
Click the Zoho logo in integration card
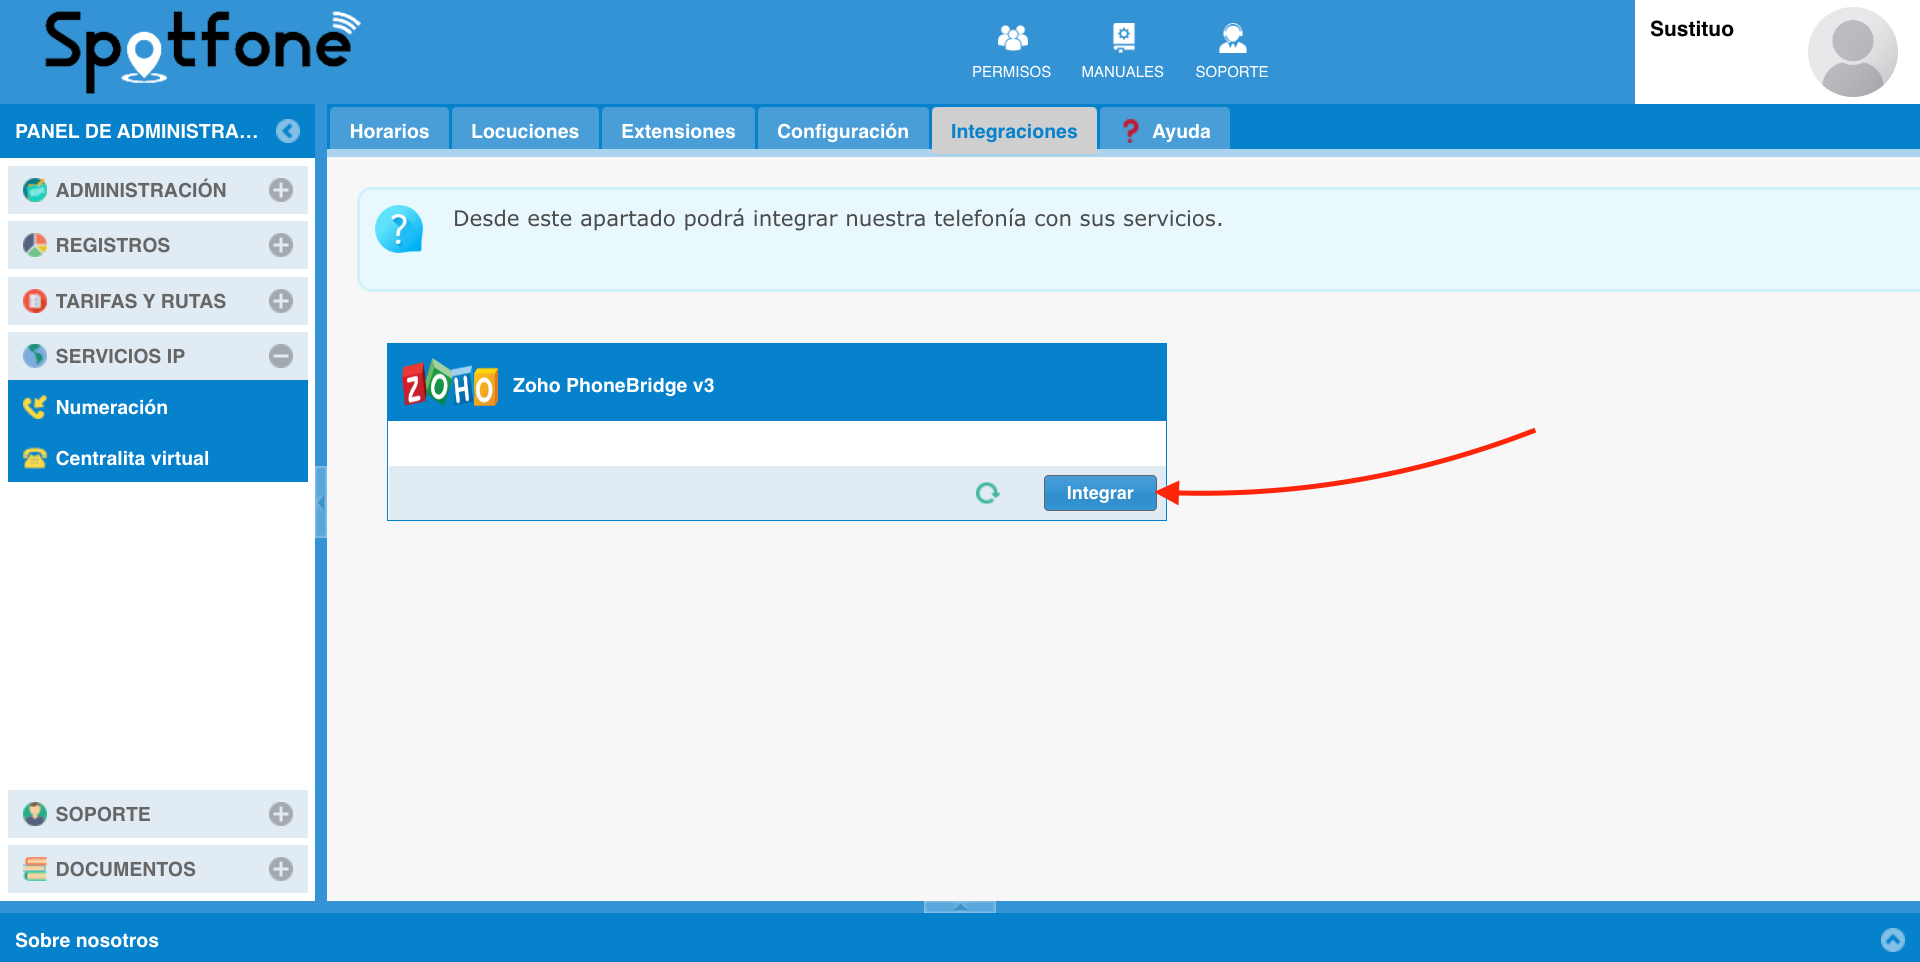coord(449,384)
